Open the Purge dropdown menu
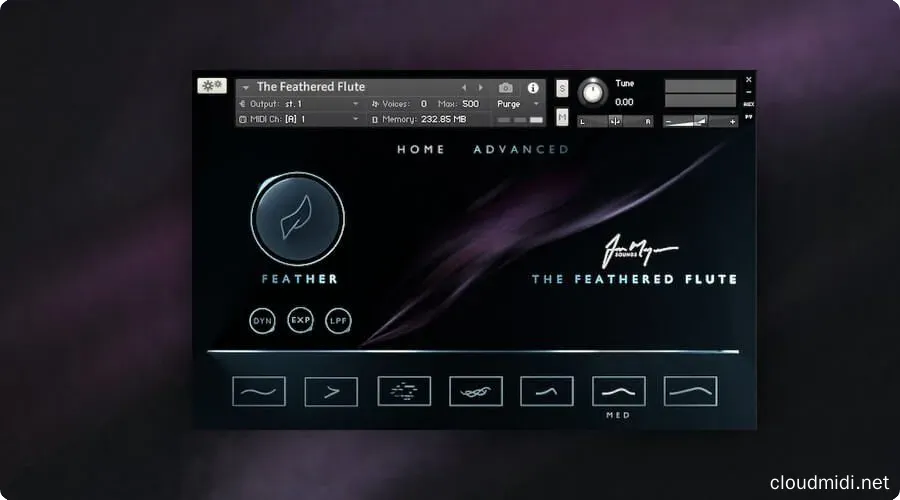Viewport: 900px width, 500px height. tap(518, 104)
